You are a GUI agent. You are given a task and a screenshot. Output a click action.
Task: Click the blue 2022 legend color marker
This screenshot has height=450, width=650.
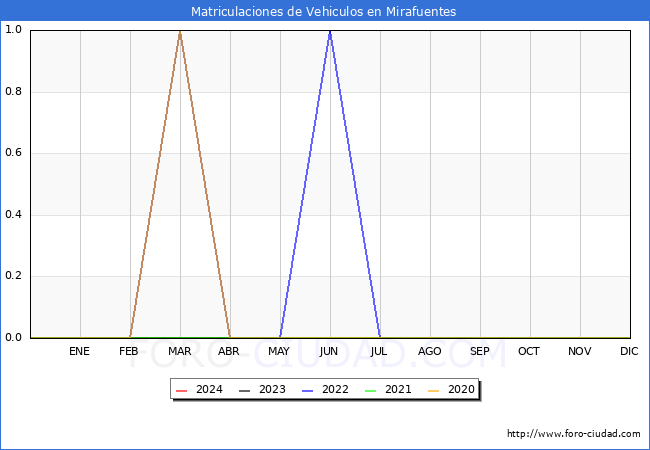pos(308,391)
